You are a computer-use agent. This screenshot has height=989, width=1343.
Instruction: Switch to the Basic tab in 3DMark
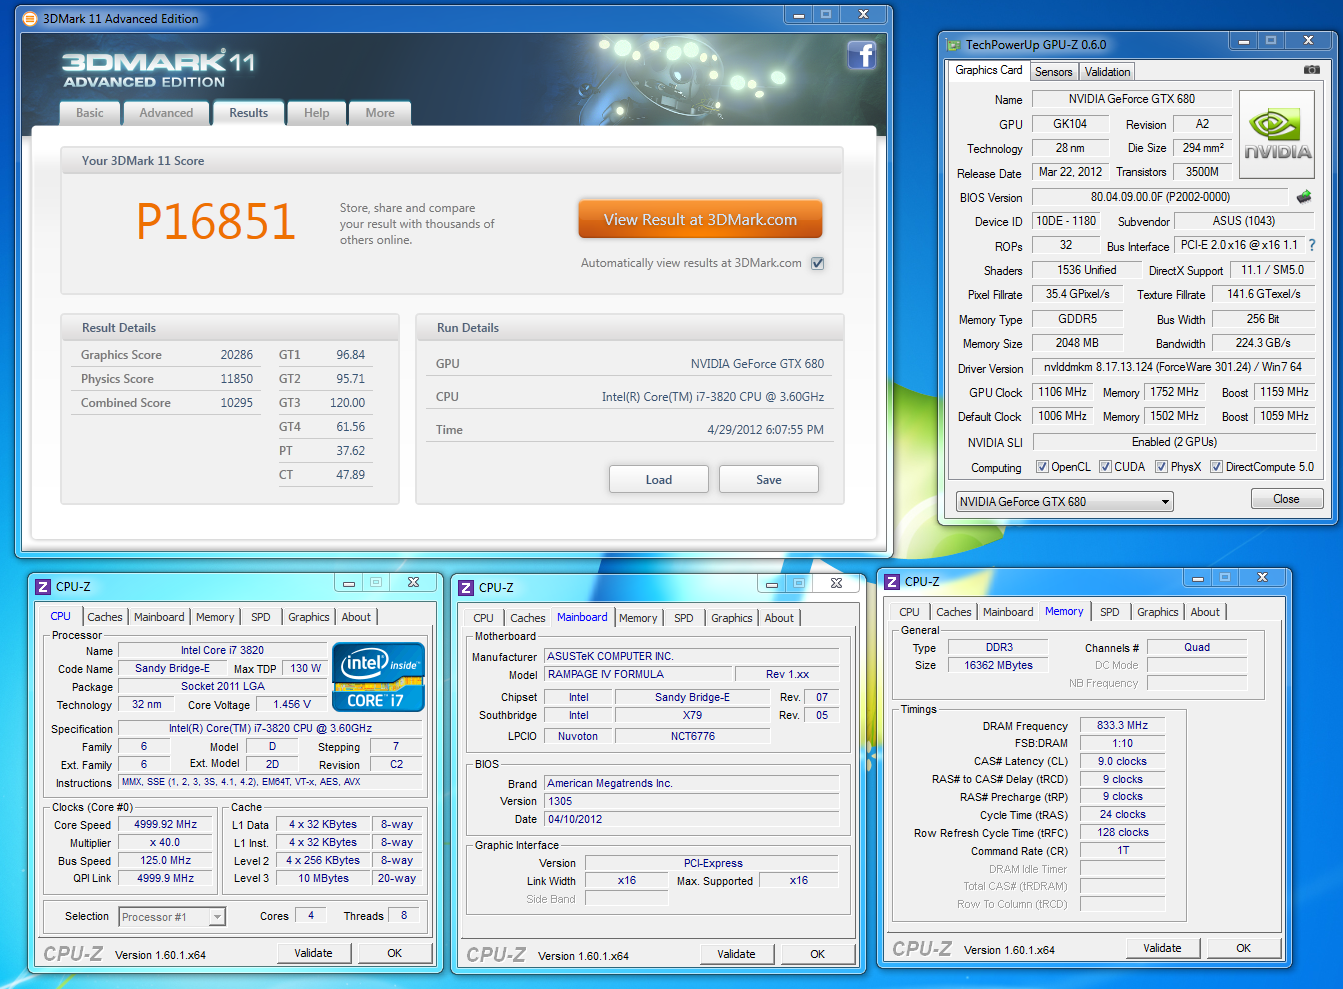(x=90, y=113)
